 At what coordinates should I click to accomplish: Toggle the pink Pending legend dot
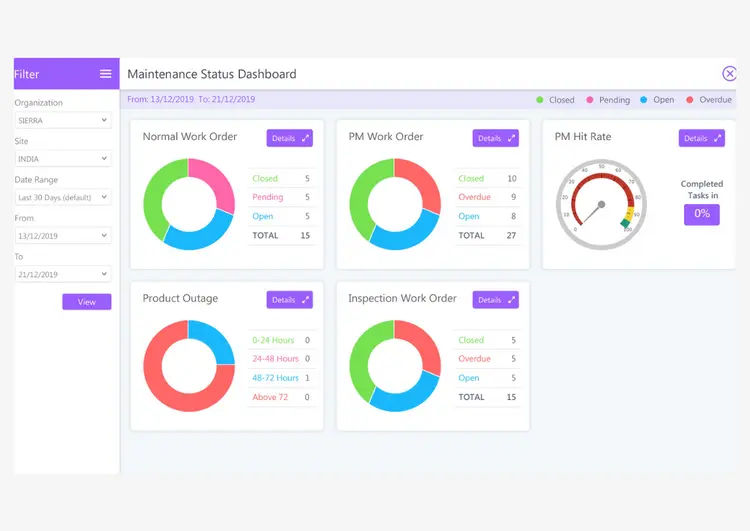tap(590, 100)
